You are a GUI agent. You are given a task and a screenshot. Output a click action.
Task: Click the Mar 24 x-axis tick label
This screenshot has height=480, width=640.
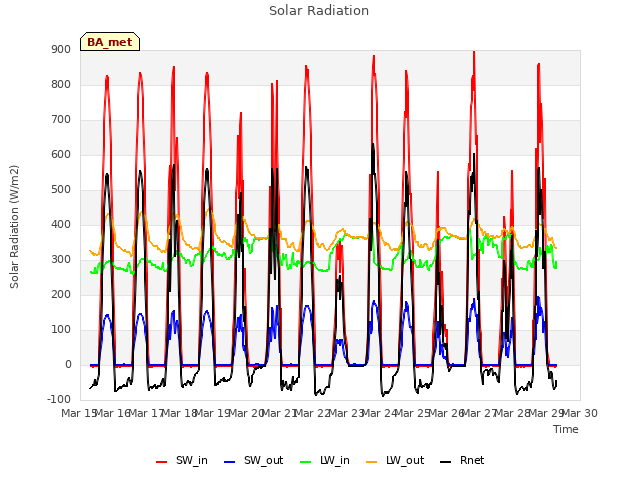[x=380, y=413]
